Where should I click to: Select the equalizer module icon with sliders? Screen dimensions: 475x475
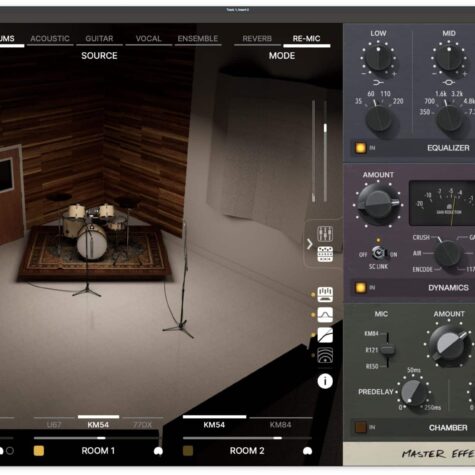point(325,294)
